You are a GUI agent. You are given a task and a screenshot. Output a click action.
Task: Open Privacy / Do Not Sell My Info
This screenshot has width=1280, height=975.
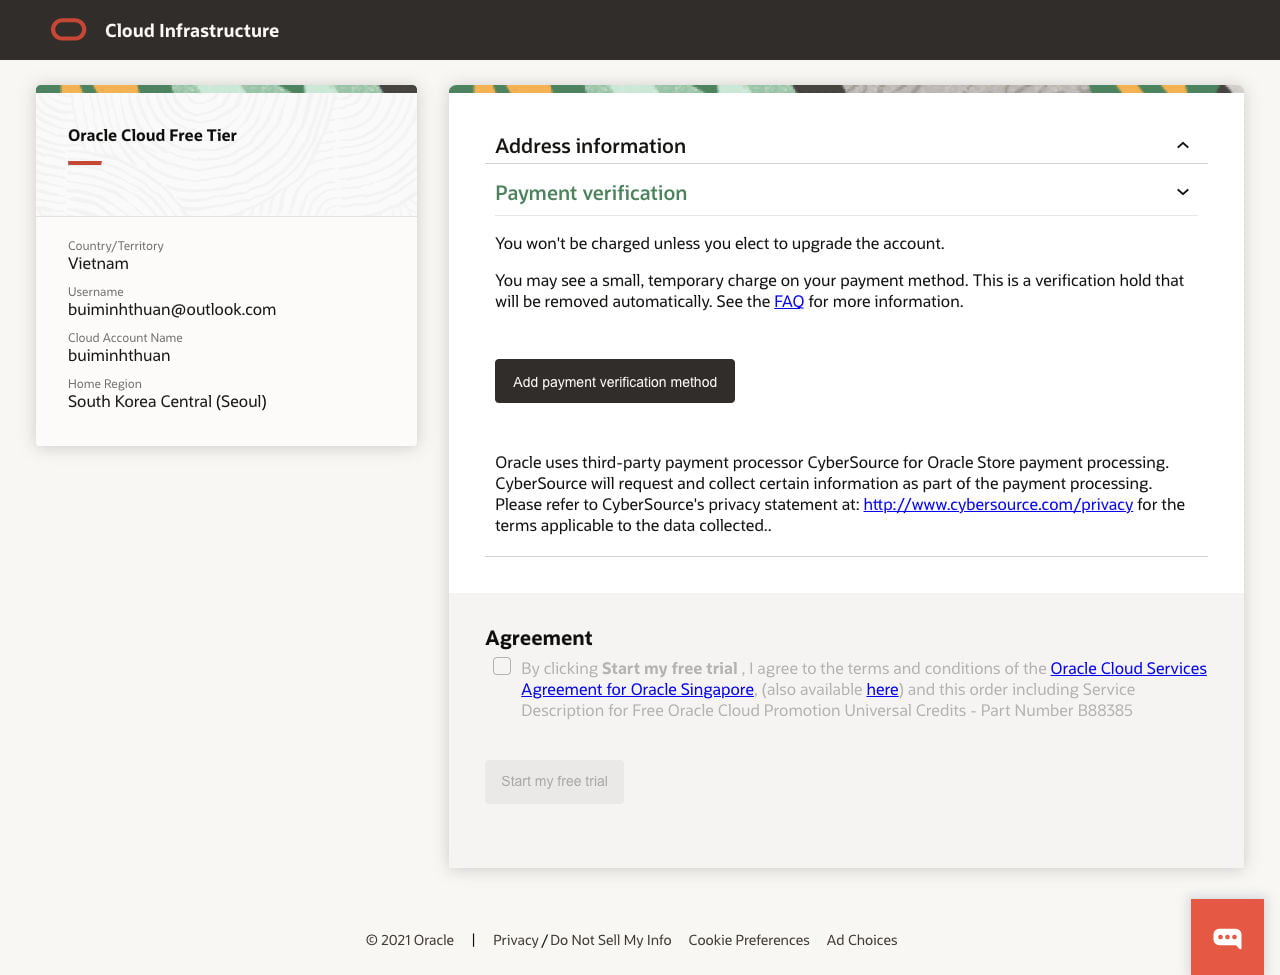pyautogui.click(x=582, y=940)
